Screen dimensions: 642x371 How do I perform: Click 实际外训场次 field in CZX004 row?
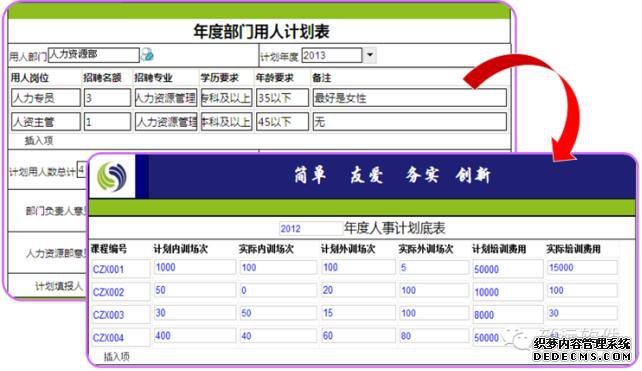click(x=434, y=336)
